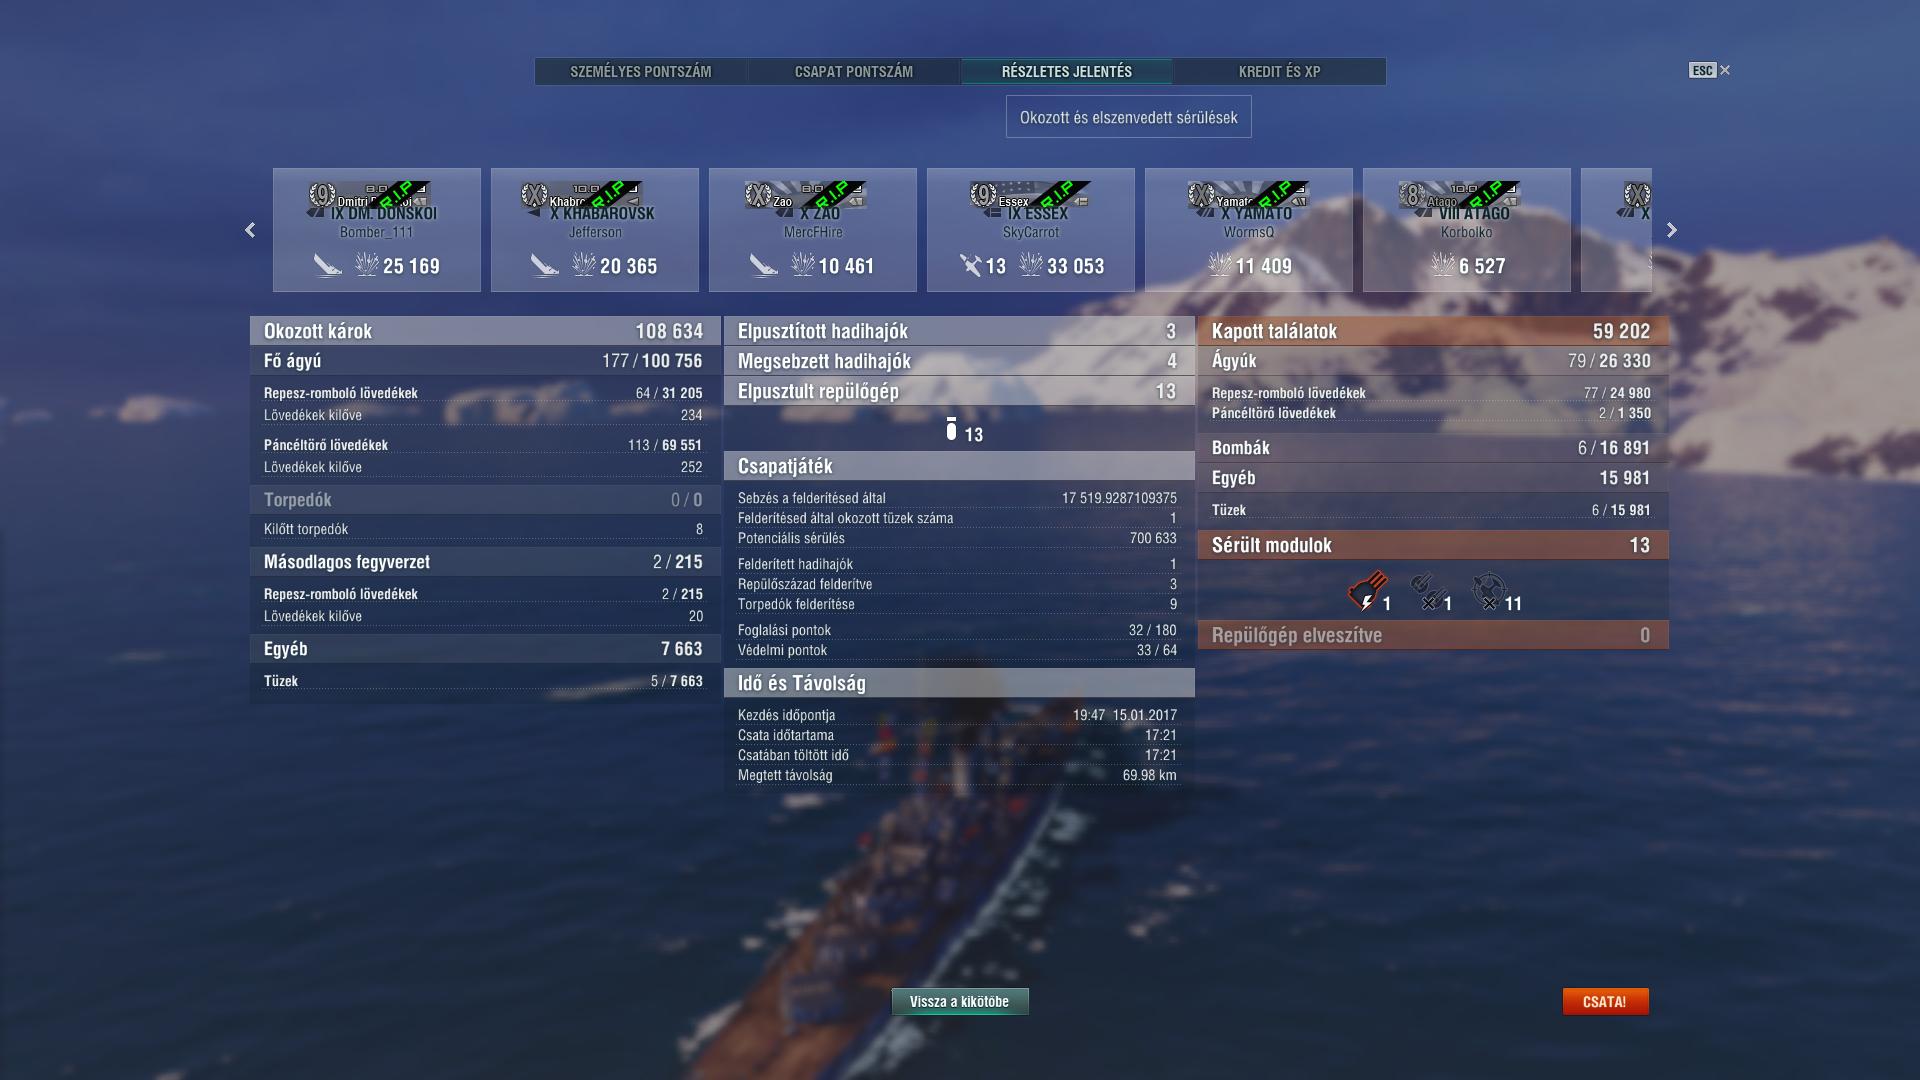The image size is (1920, 1080).
Task: Click the ammunition detonation damaged-module icon
Action: point(1367,591)
